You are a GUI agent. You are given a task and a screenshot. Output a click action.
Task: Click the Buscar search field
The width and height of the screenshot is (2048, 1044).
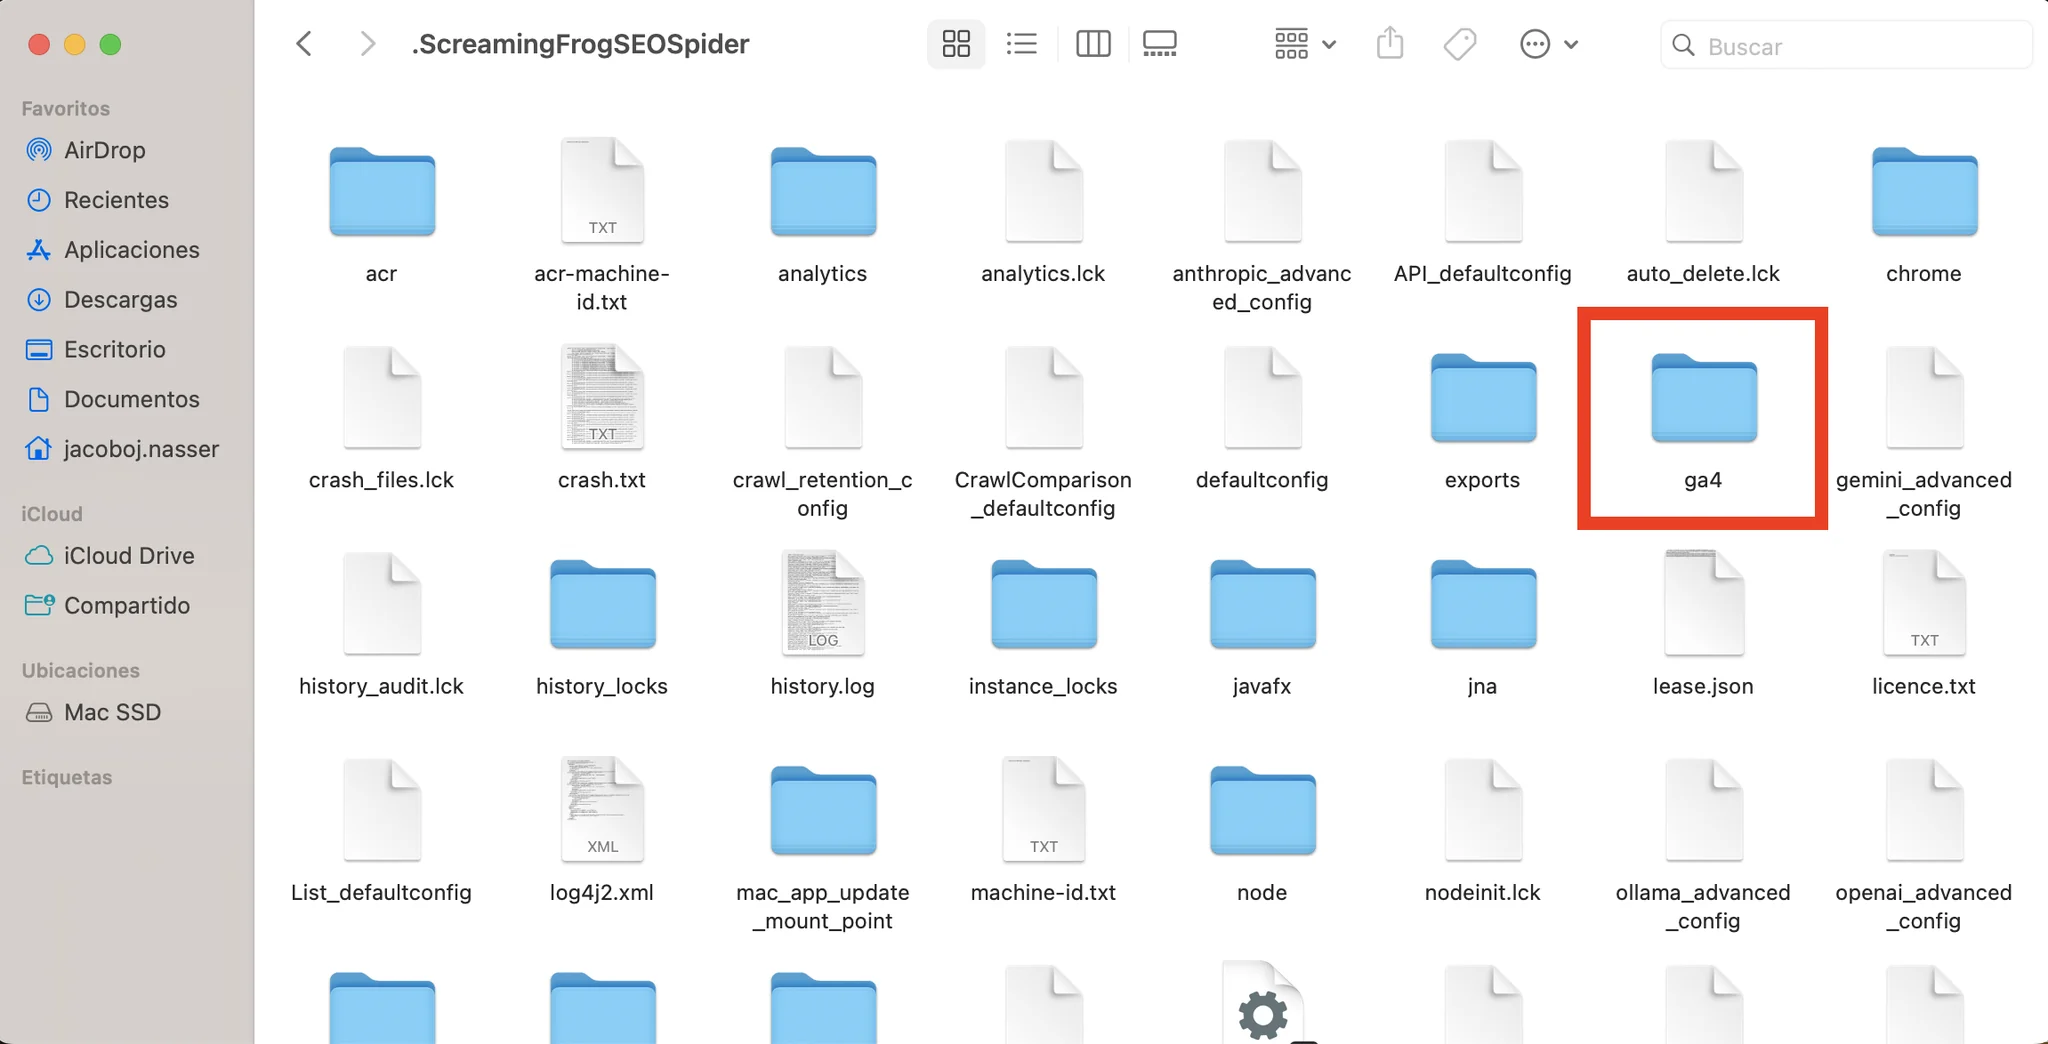(x=1846, y=46)
